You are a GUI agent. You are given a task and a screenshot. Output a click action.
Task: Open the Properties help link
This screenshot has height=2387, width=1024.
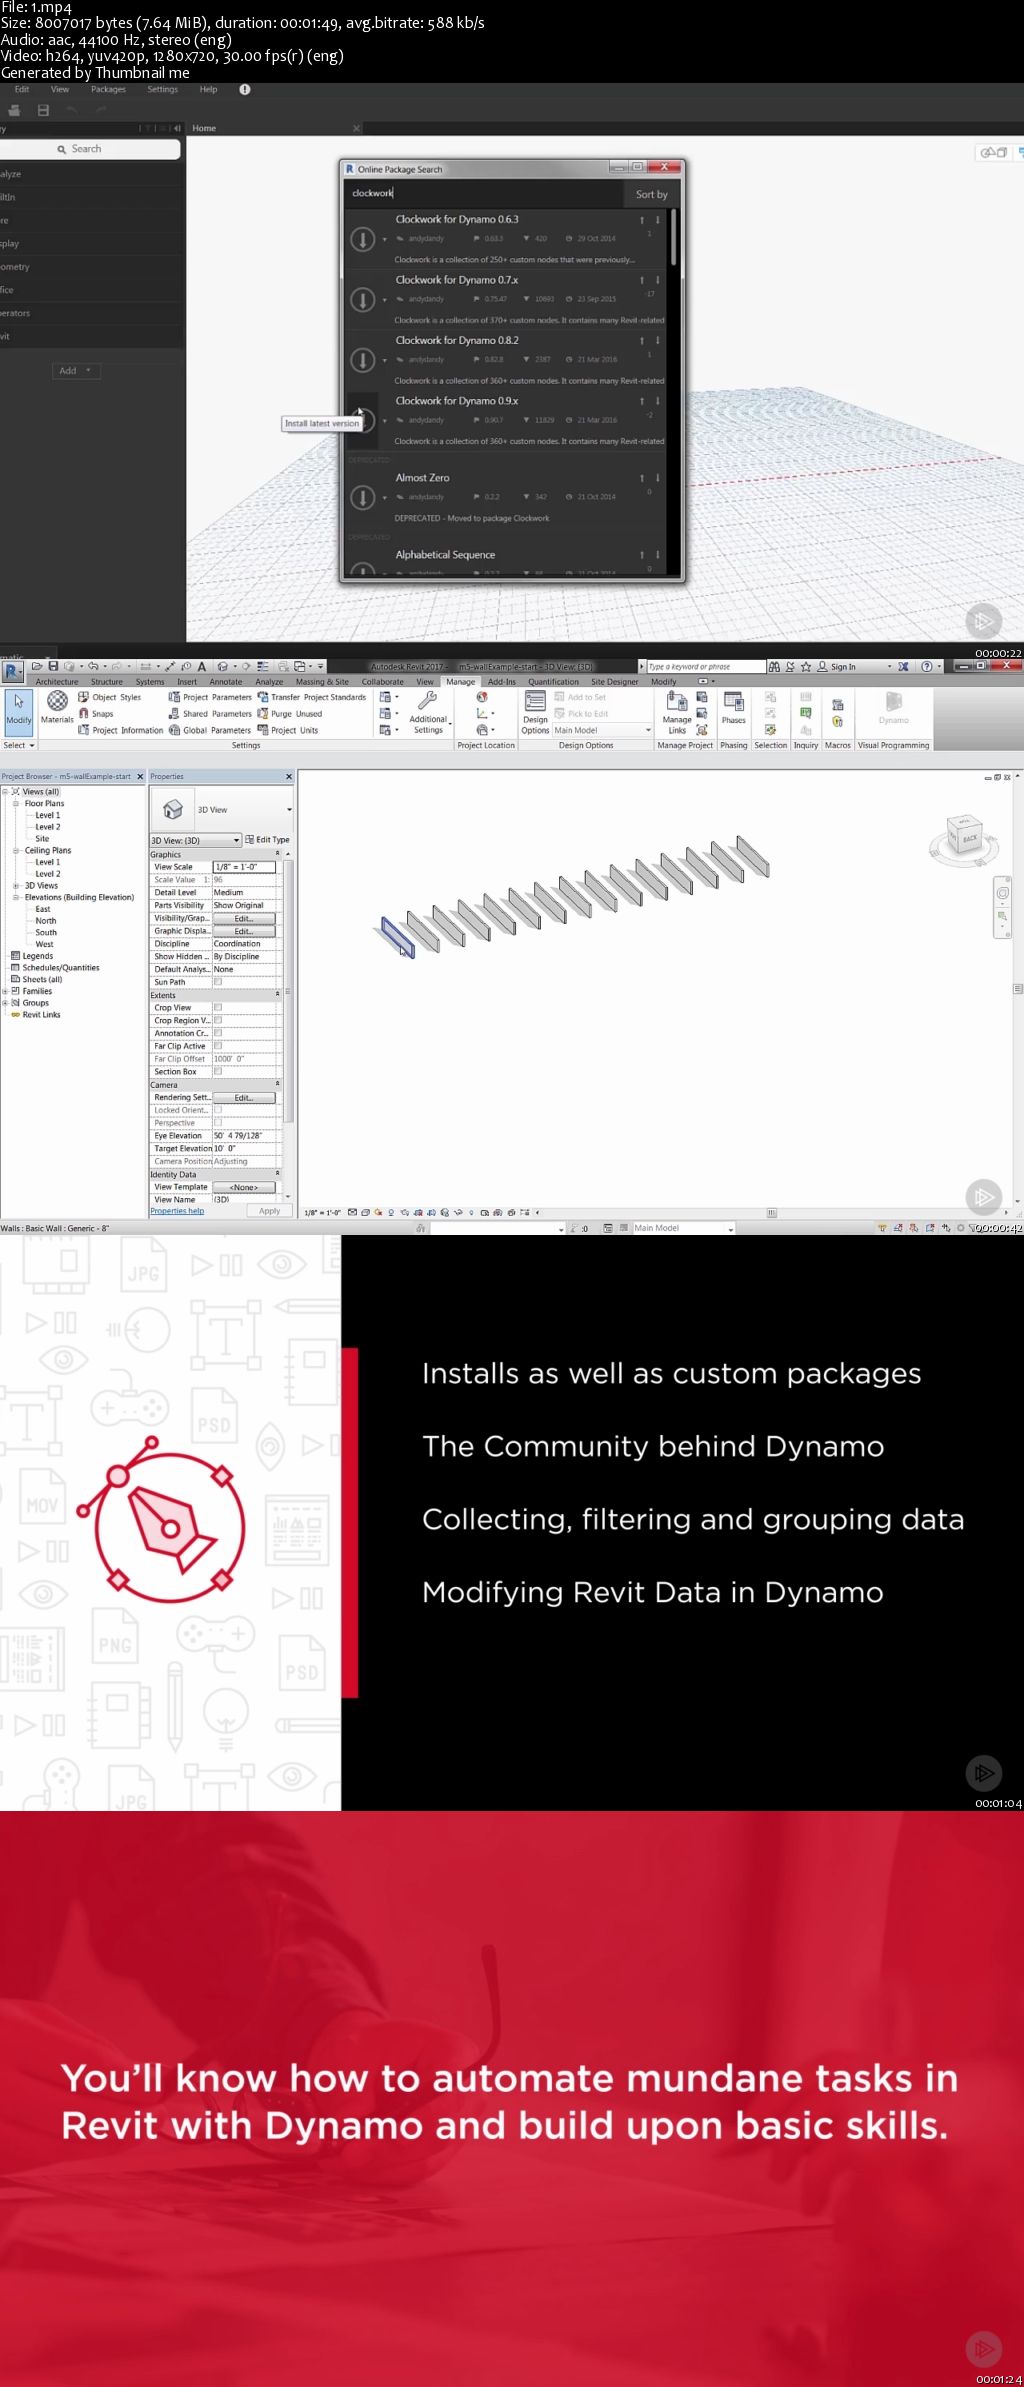tap(177, 1211)
